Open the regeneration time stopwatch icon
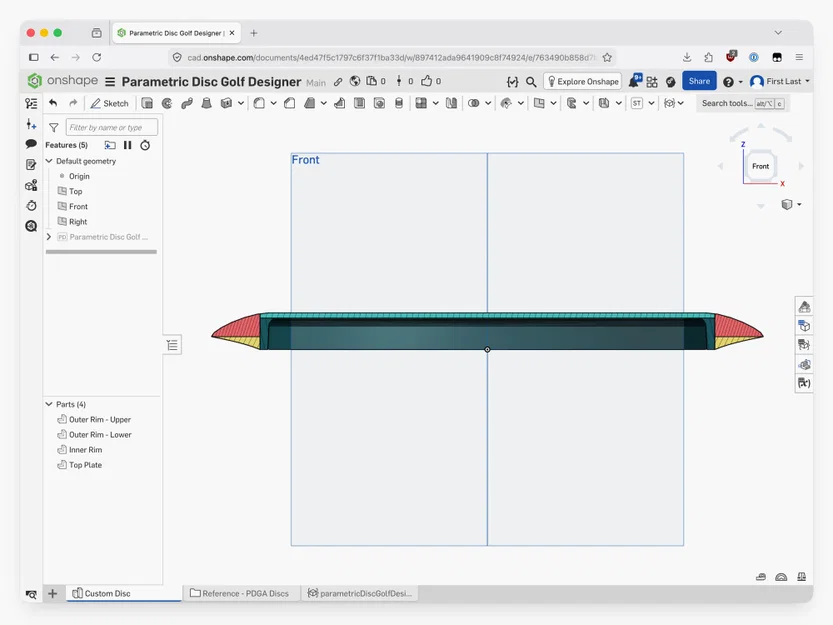833x625 pixels. coord(145,145)
